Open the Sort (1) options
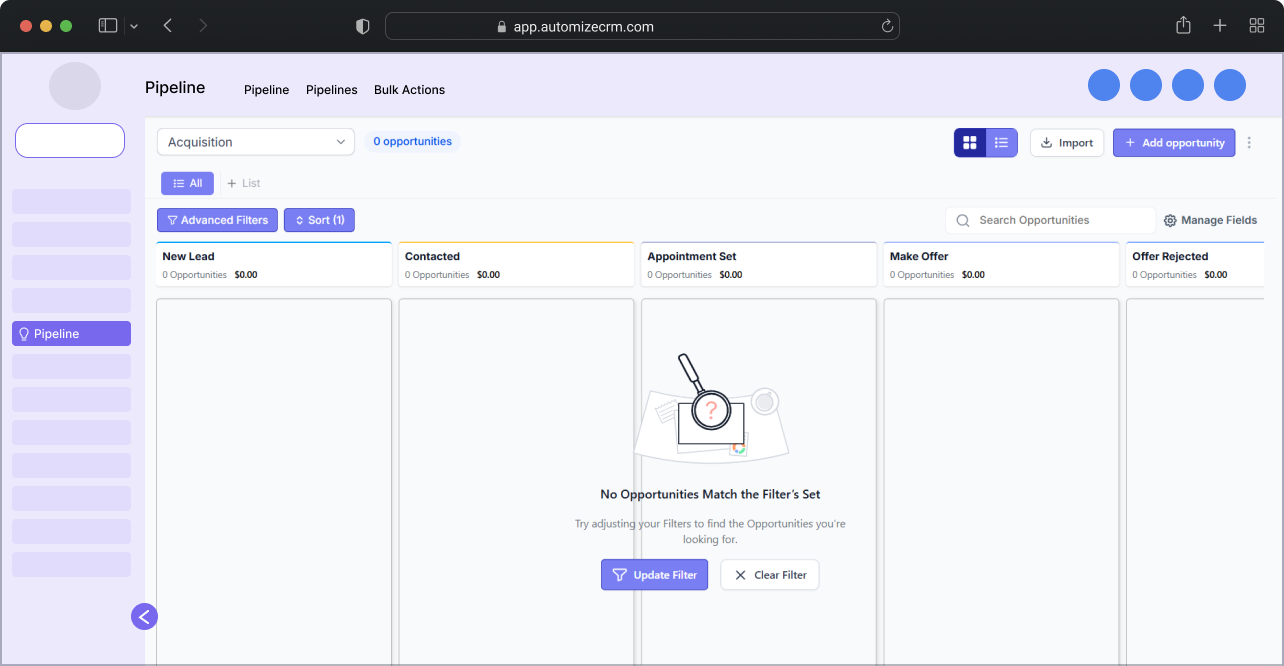1284x666 pixels. 319,220
